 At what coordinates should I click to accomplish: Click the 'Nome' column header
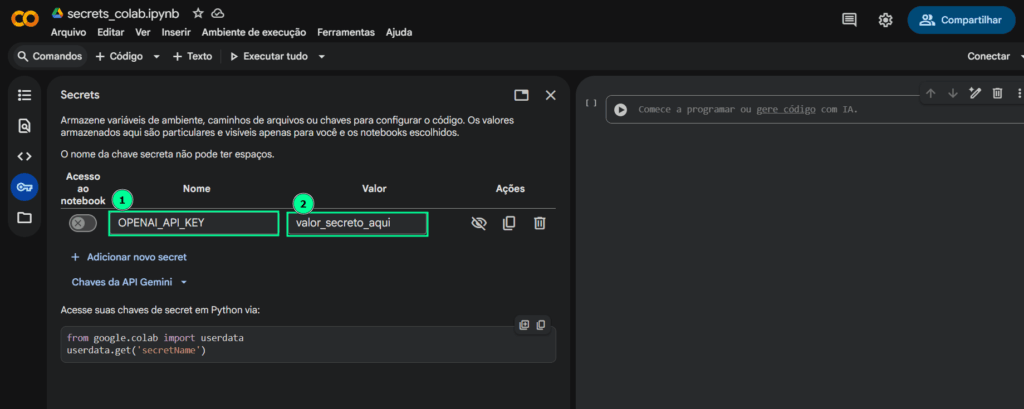click(x=197, y=189)
